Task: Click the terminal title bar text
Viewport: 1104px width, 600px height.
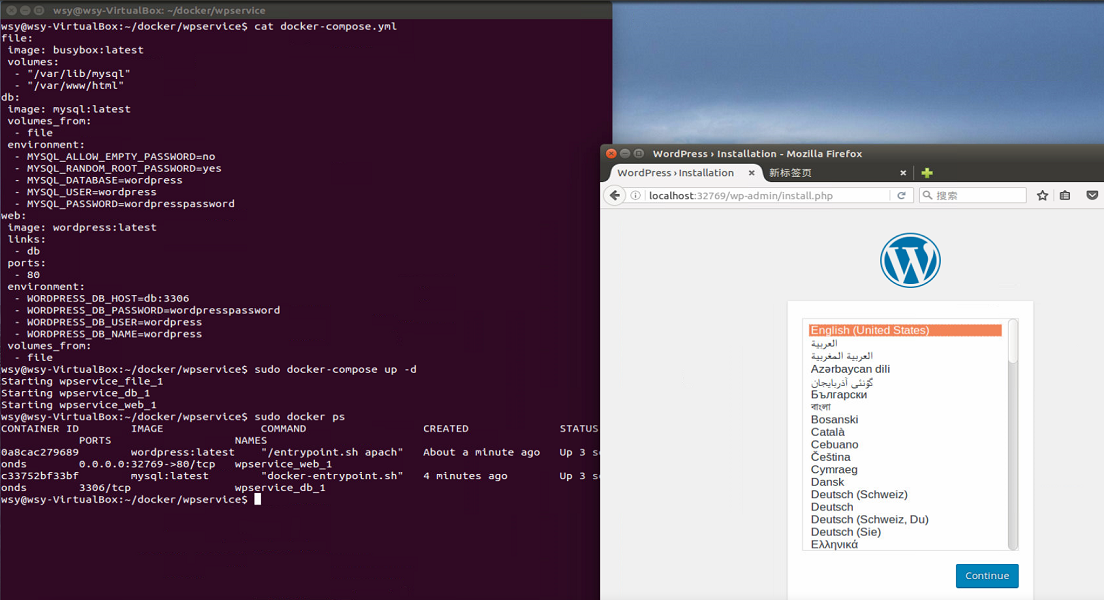Action: tap(159, 11)
